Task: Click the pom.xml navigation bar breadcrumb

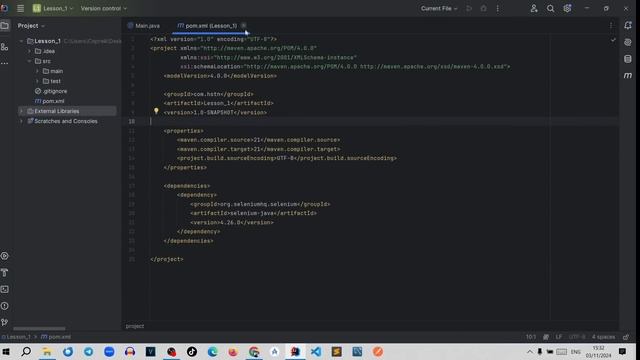Action: coord(56,337)
